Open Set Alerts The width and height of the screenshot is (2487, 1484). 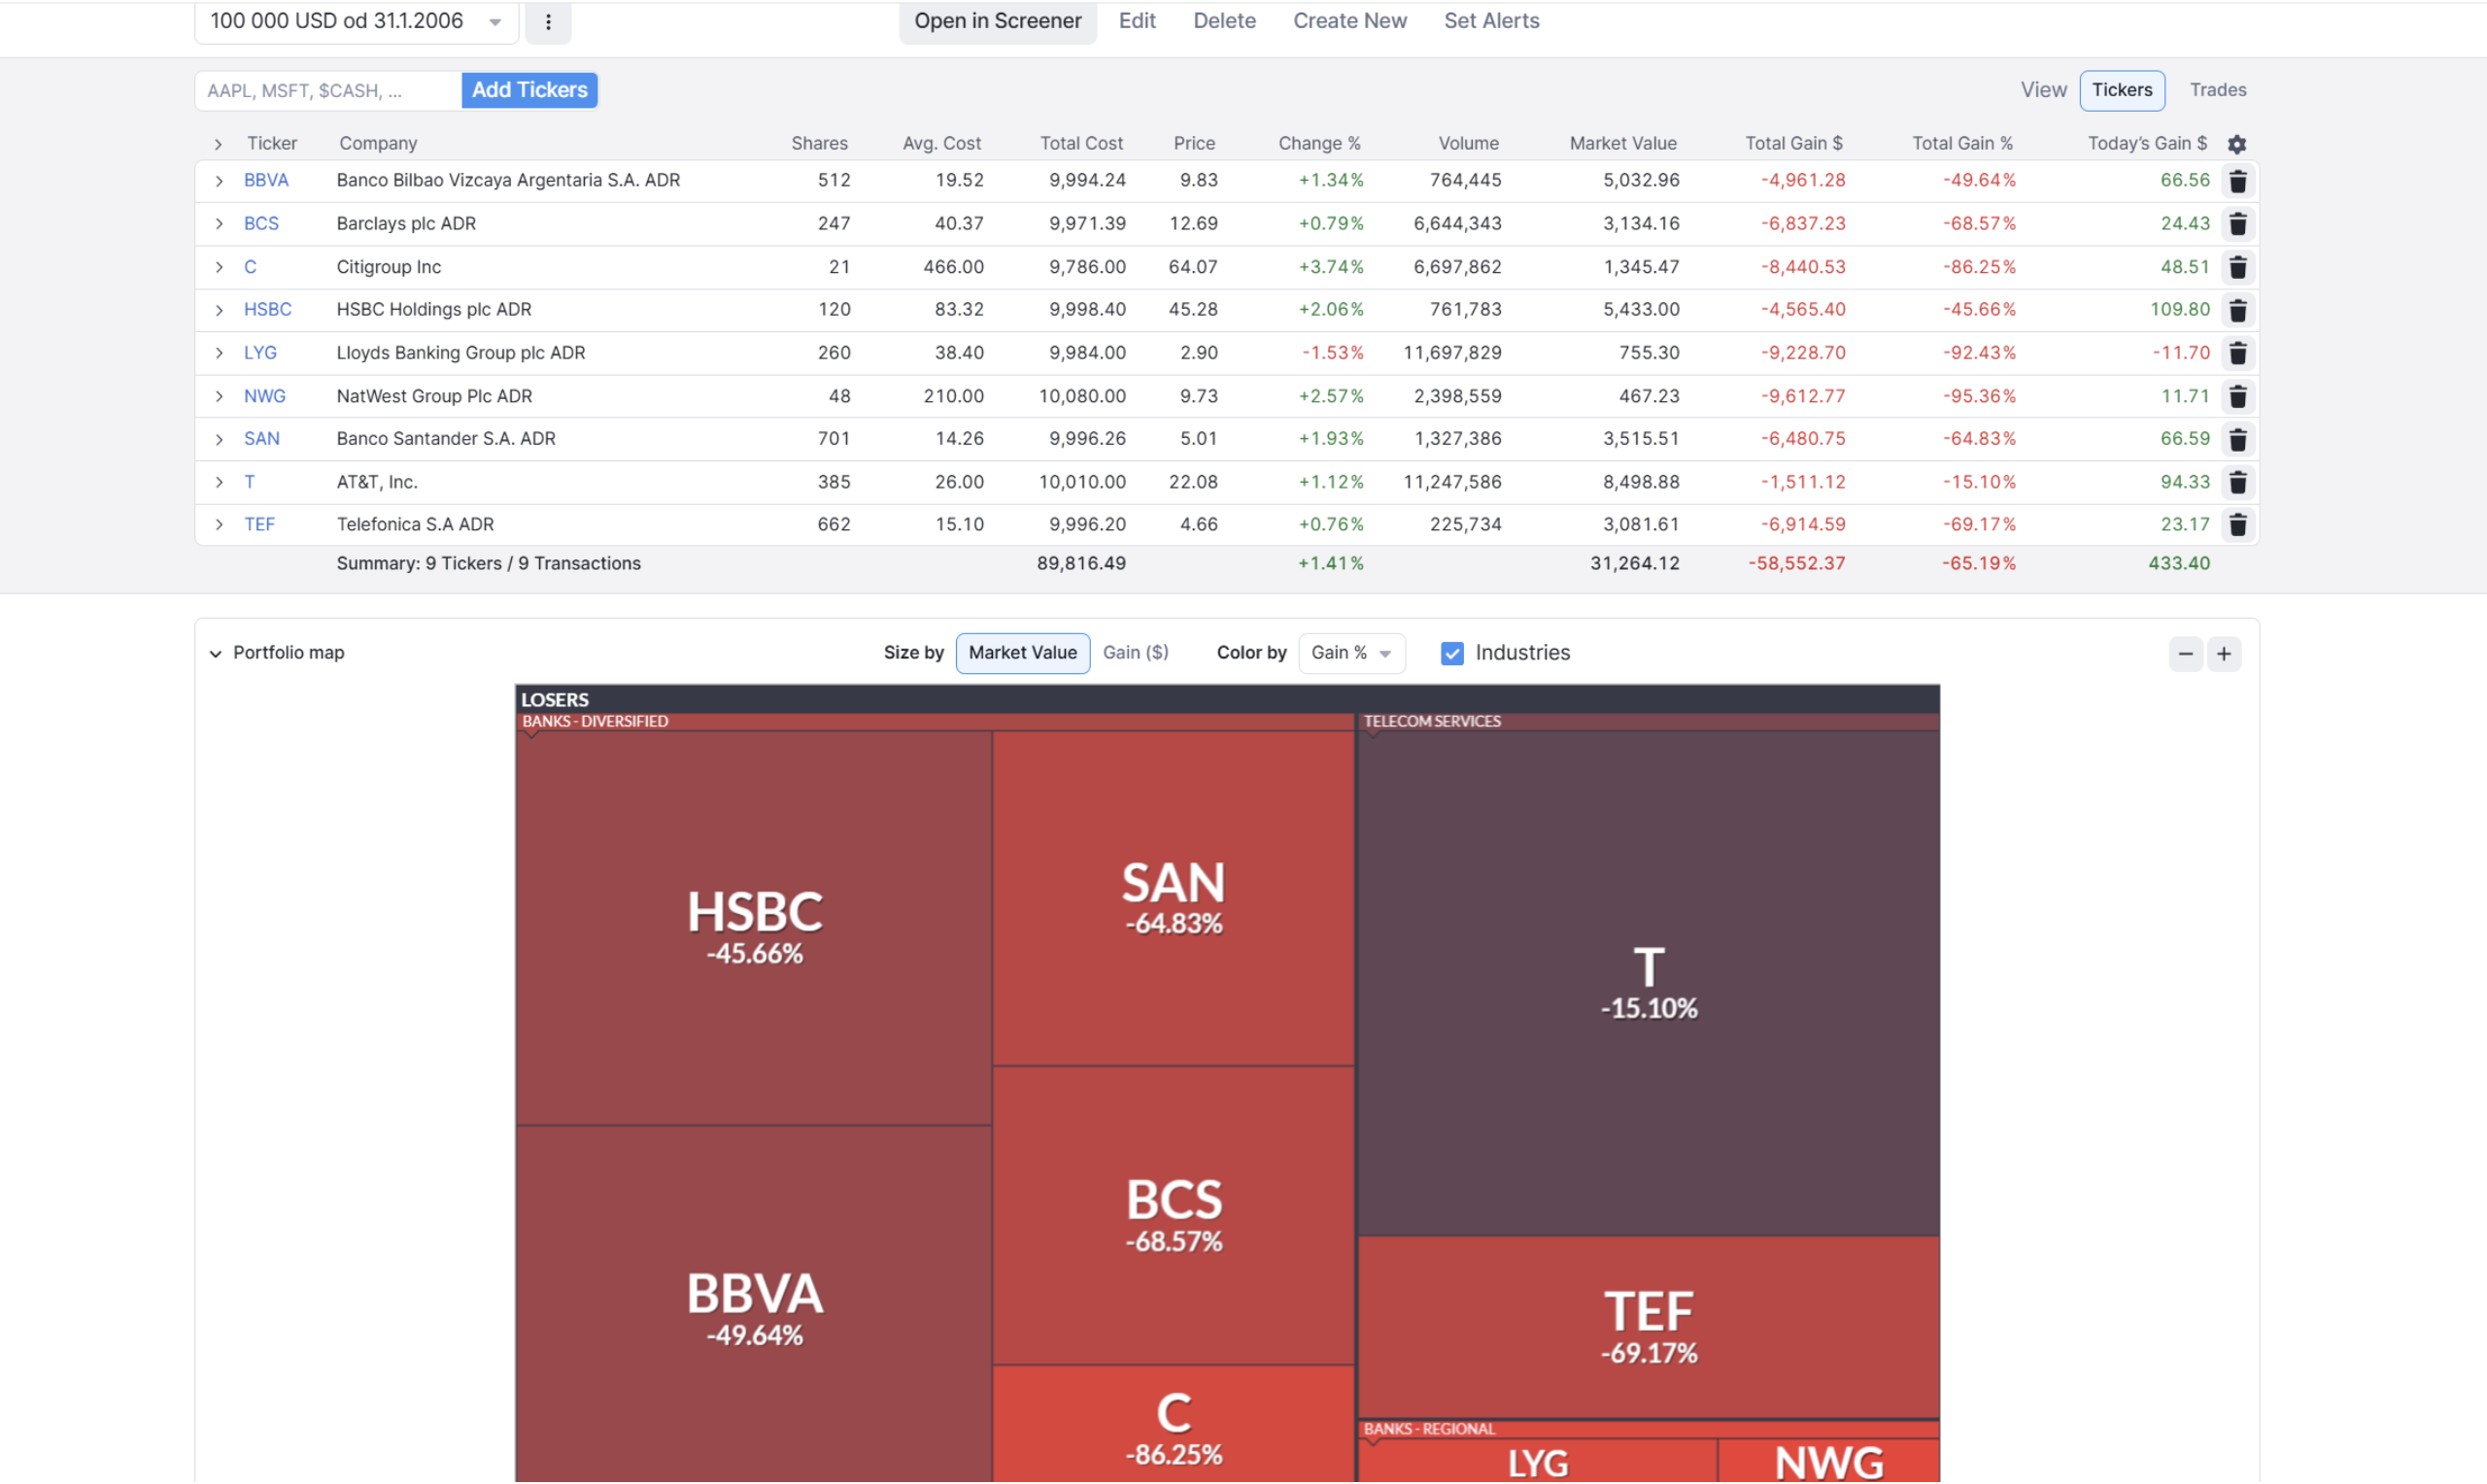click(x=1491, y=21)
